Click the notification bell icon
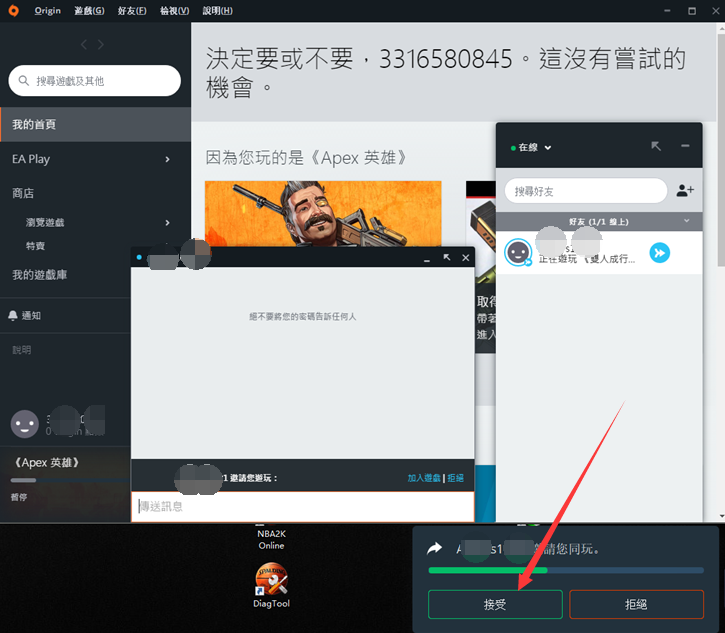Screen dimensions: 725x633 click(x=13, y=315)
